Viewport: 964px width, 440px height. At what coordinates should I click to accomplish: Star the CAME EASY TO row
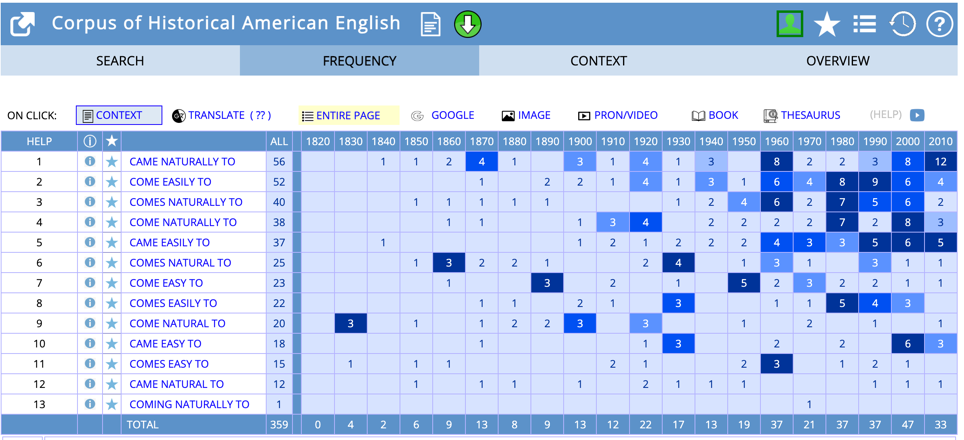click(x=111, y=344)
